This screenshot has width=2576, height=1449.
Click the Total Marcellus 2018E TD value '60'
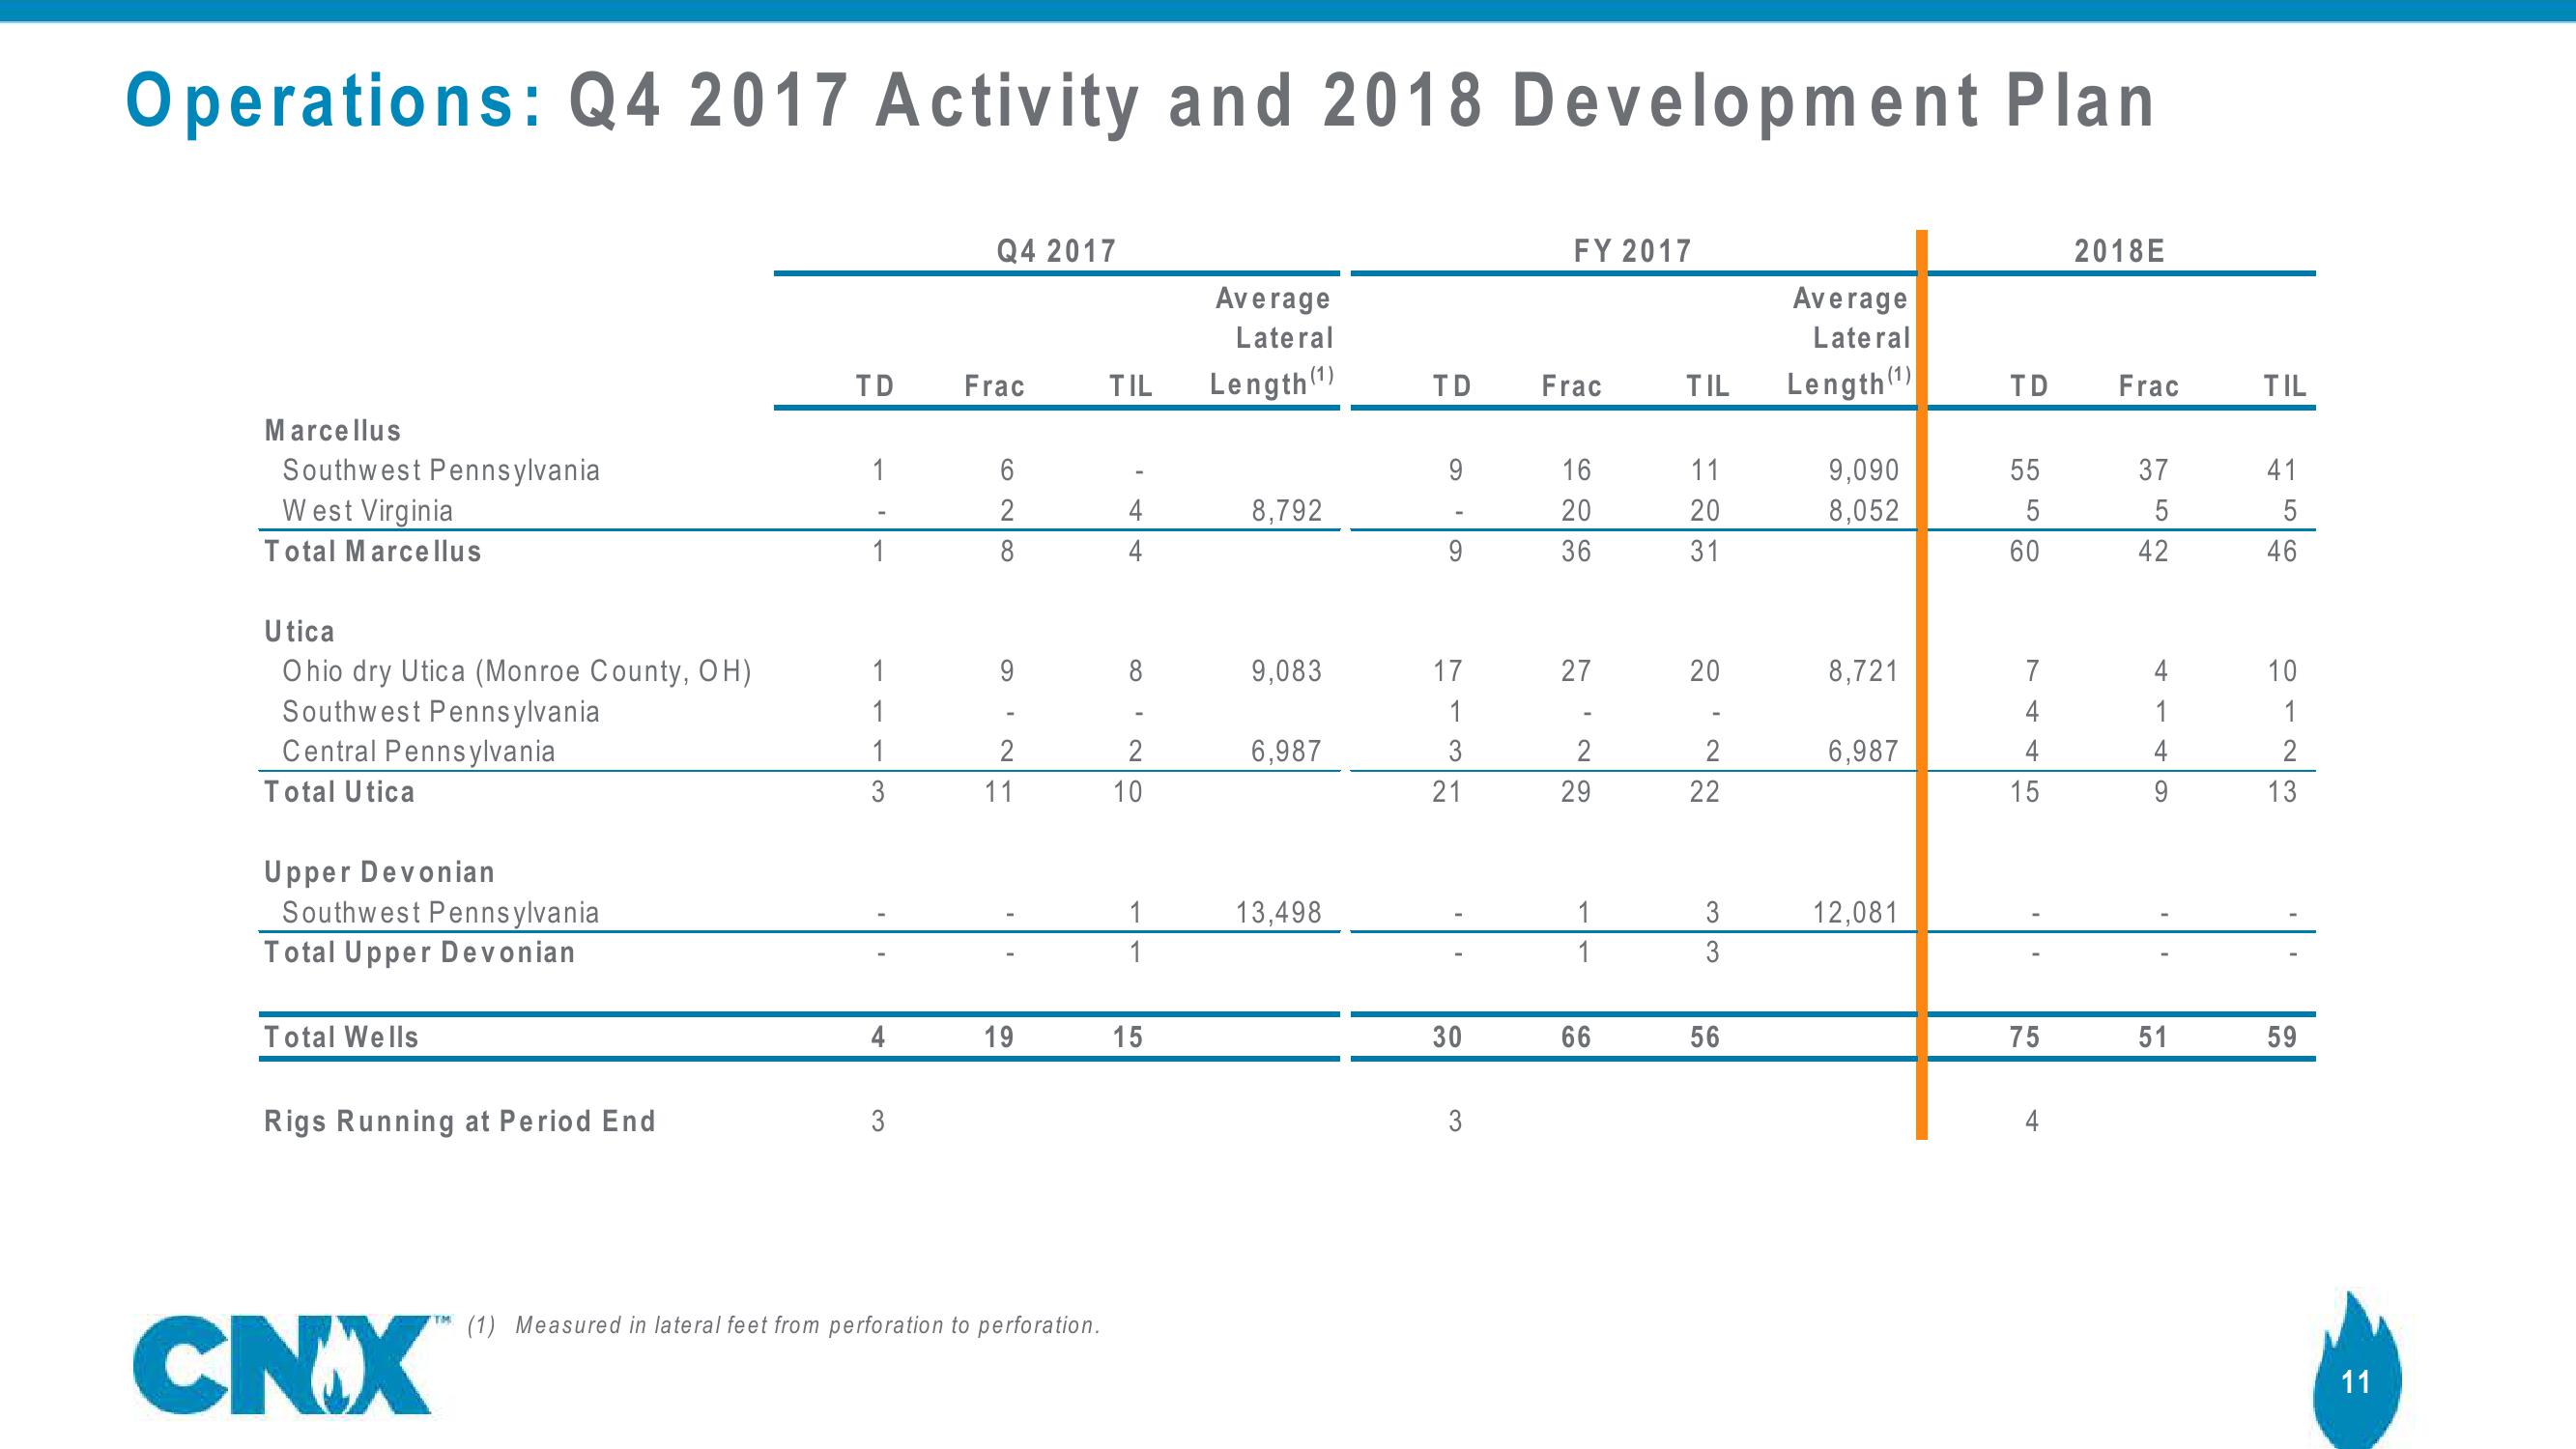point(2025,551)
